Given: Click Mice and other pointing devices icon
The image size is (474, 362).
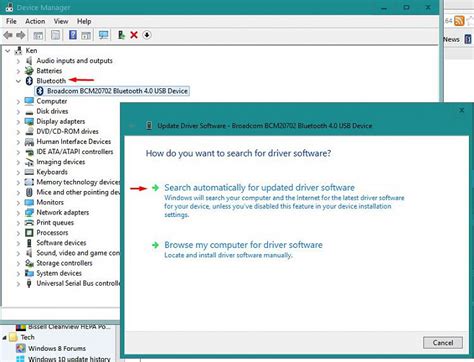Looking at the screenshot, I should tap(29, 192).
